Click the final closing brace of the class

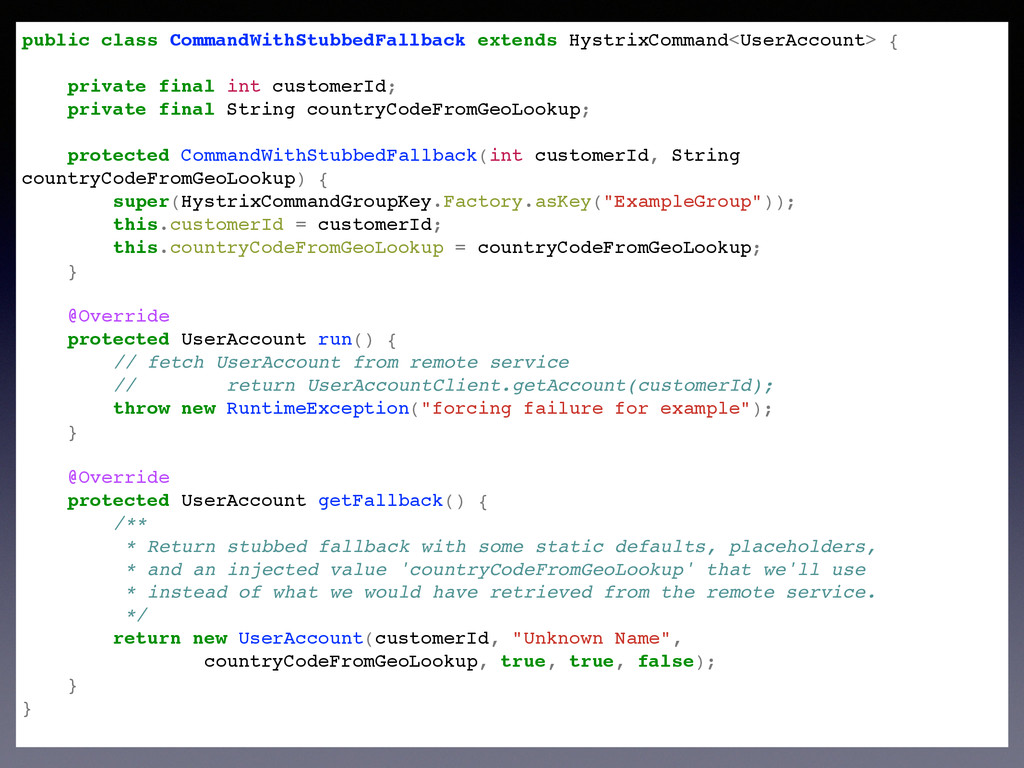(27, 709)
